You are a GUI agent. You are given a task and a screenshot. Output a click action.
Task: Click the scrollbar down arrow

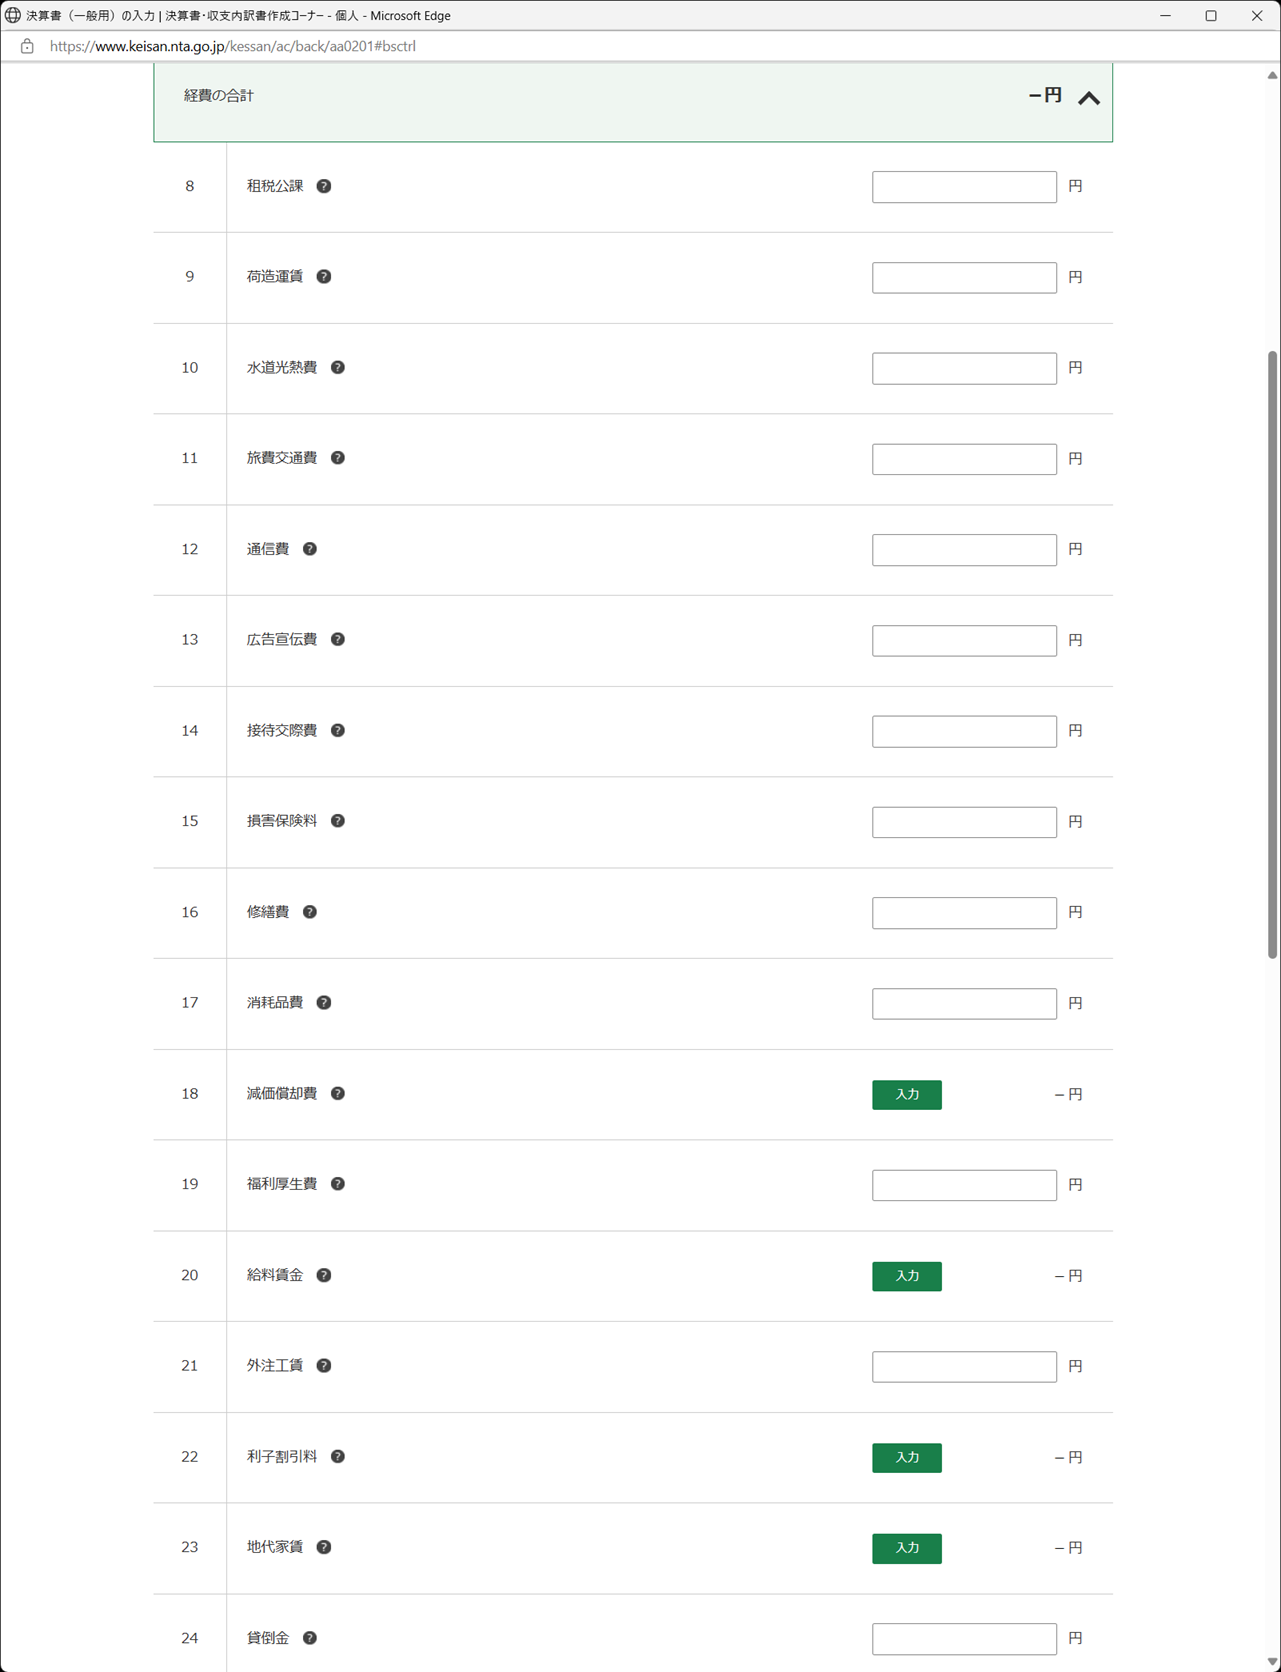1272,1662
